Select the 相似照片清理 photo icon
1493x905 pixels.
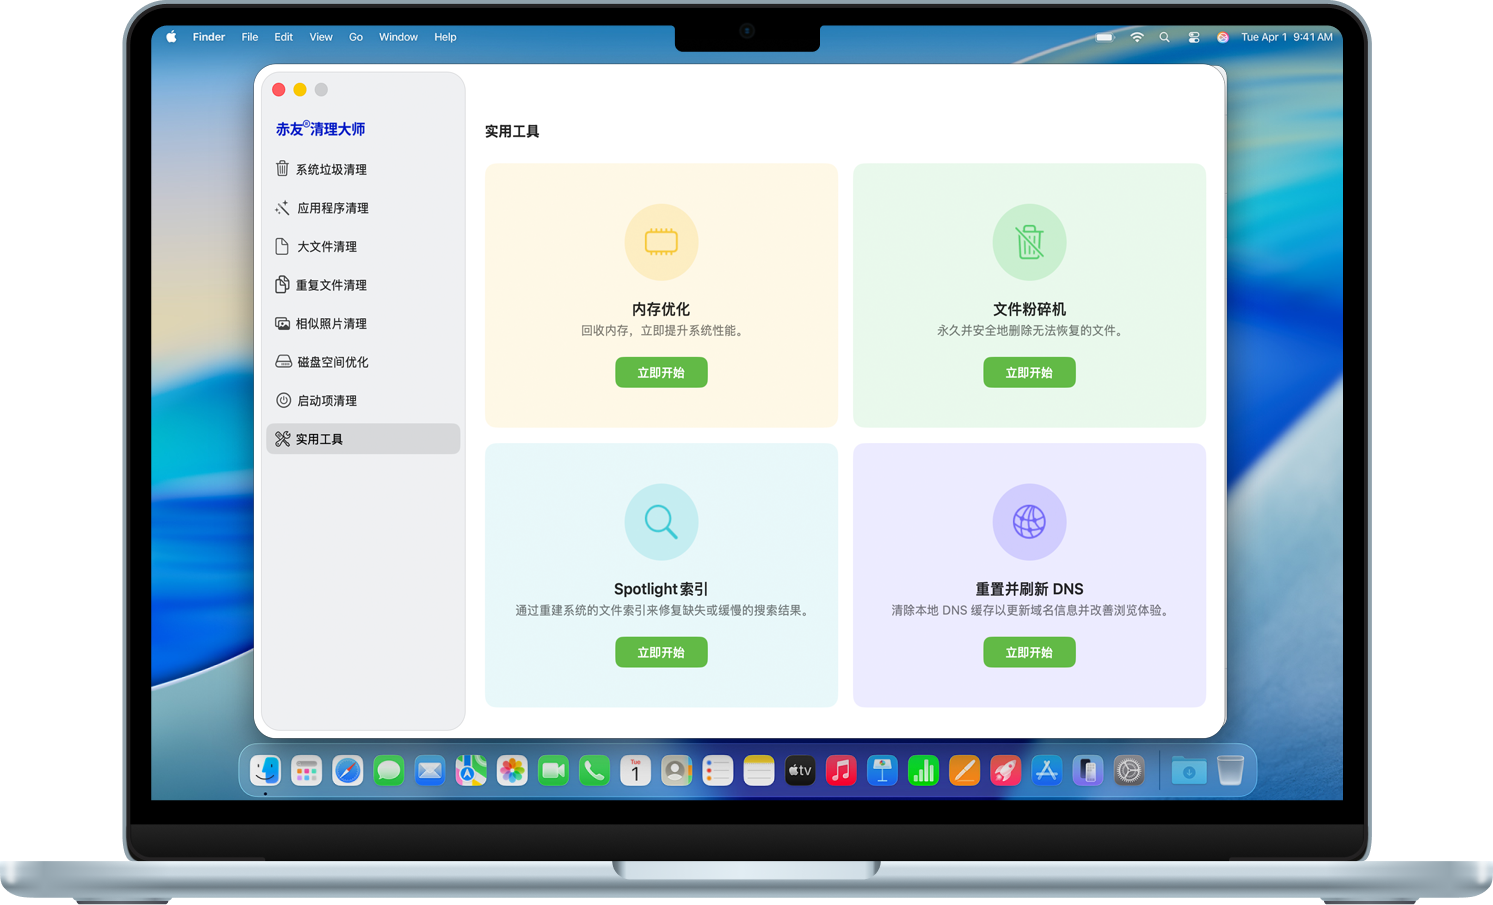(x=283, y=323)
